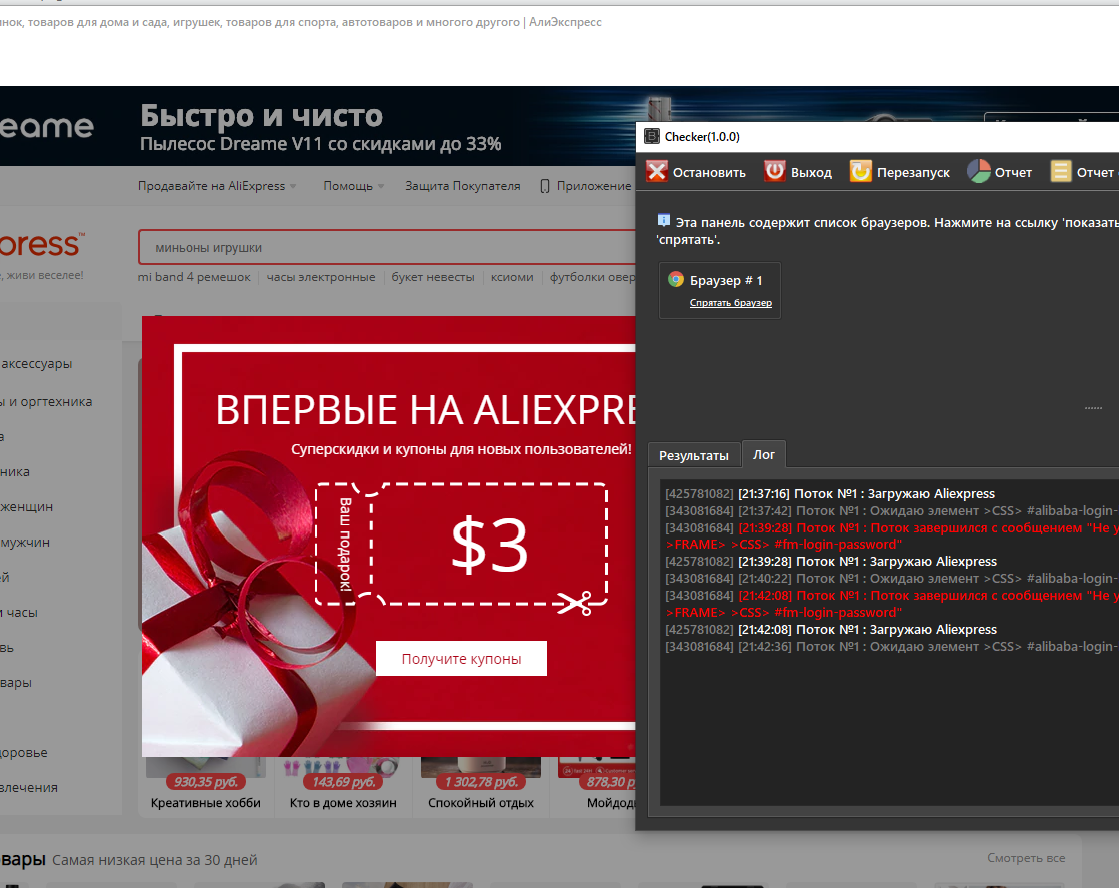Click the yellow list Отчет icon

point(1061,171)
